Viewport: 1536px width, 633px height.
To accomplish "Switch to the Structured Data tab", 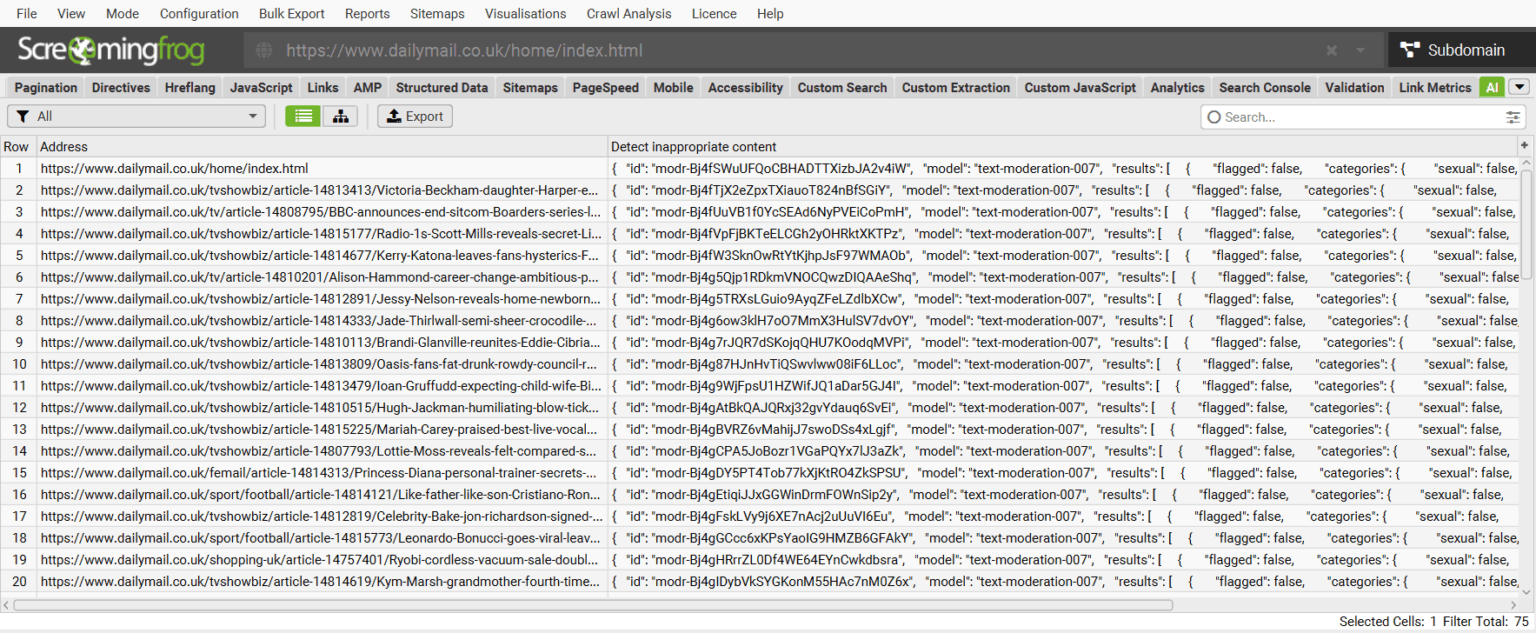I will pyautogui.click(x=442, y=88).
